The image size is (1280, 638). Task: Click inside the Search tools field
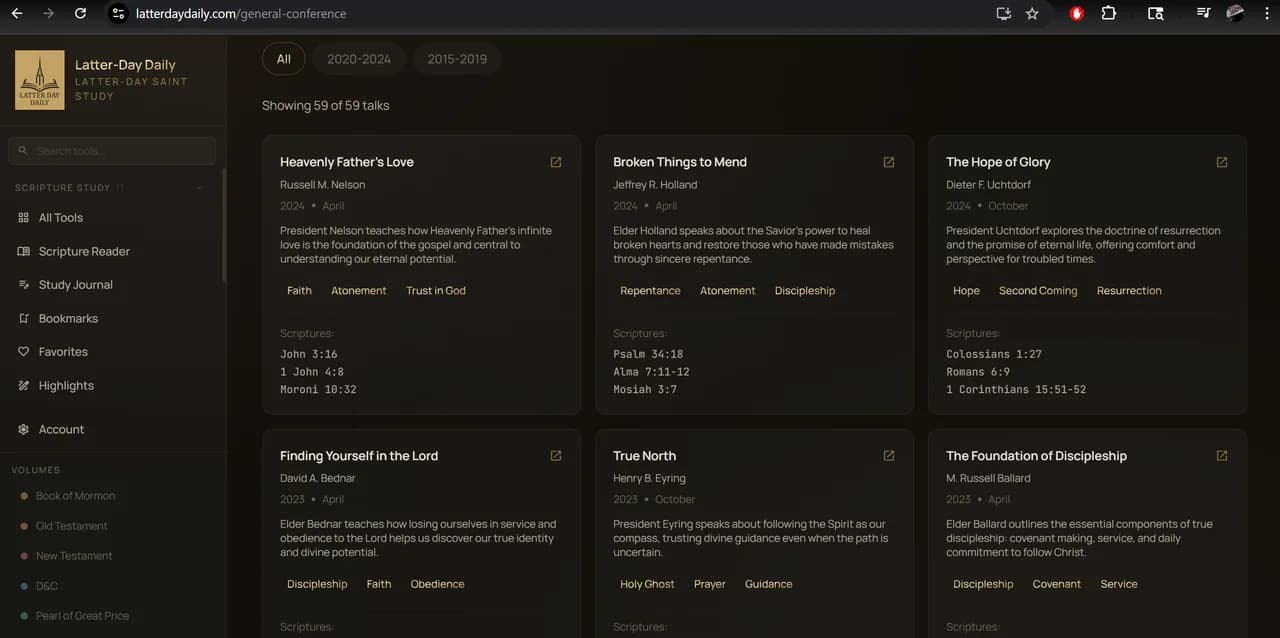pyautogui.click(x=112, y=151)
